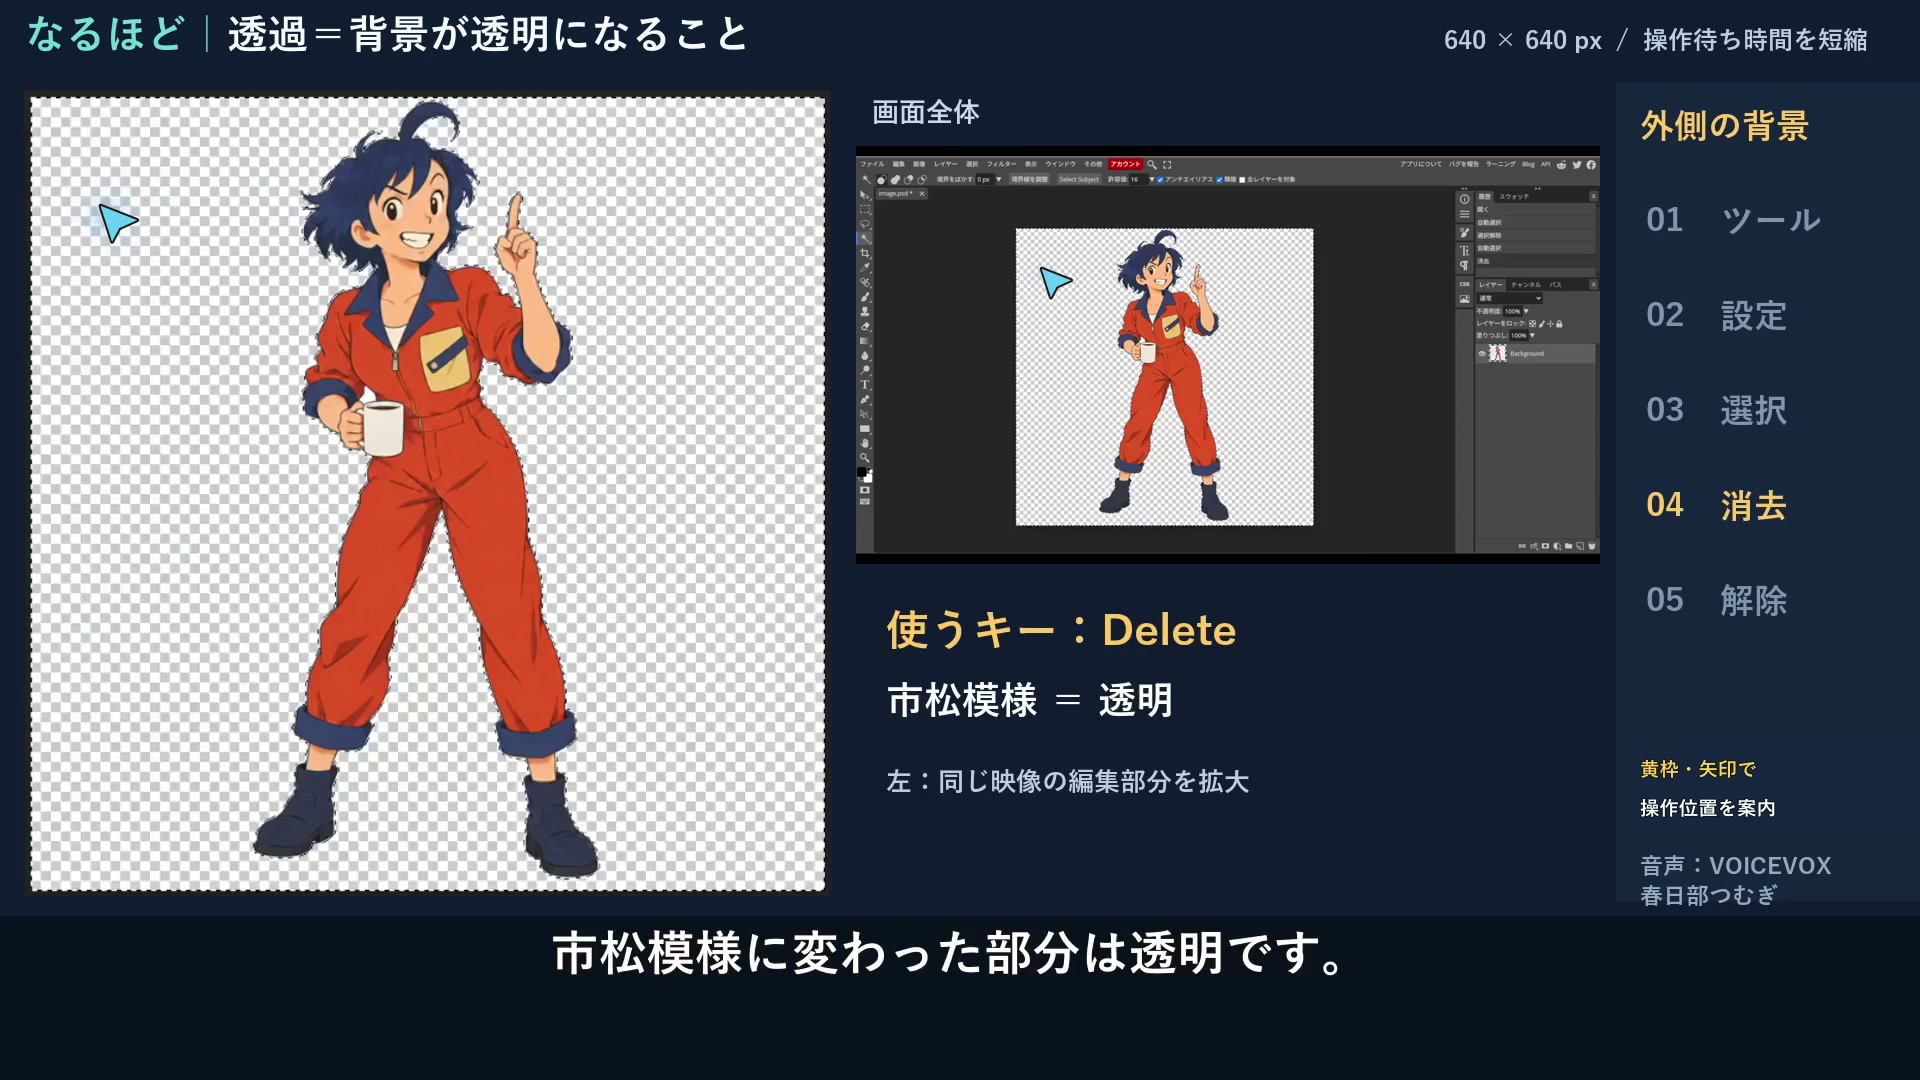The image size is (1920, 1080).
Task: Click the trash icon to delete layer
Action: (x=1592, y=546)
